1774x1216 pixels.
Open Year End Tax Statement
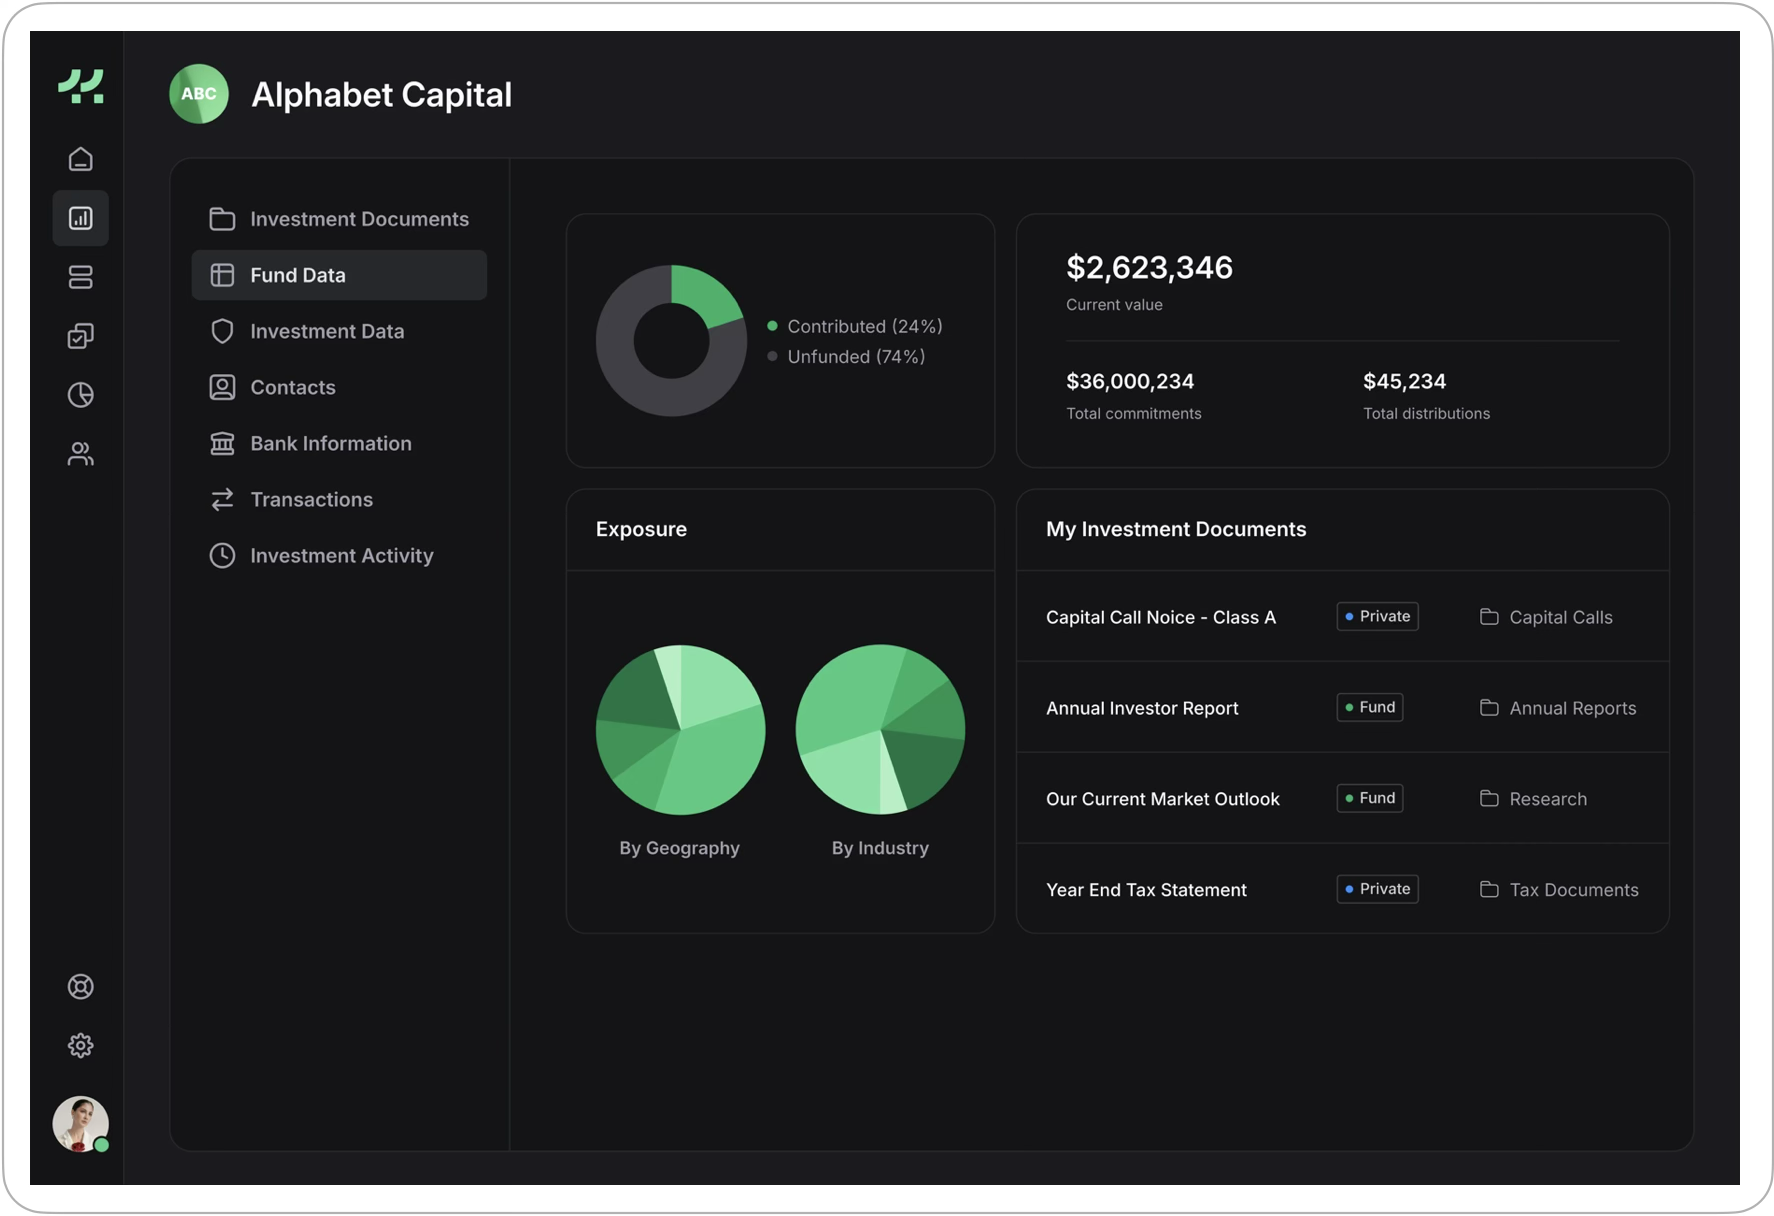tap(1146, 889)
